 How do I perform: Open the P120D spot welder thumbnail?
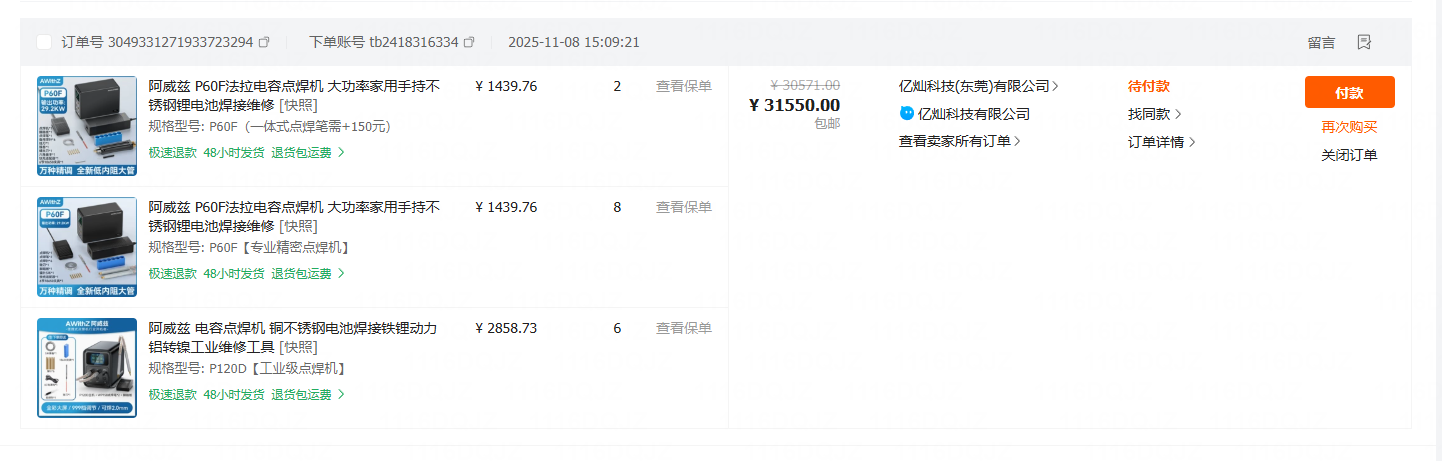coord(87,367)
